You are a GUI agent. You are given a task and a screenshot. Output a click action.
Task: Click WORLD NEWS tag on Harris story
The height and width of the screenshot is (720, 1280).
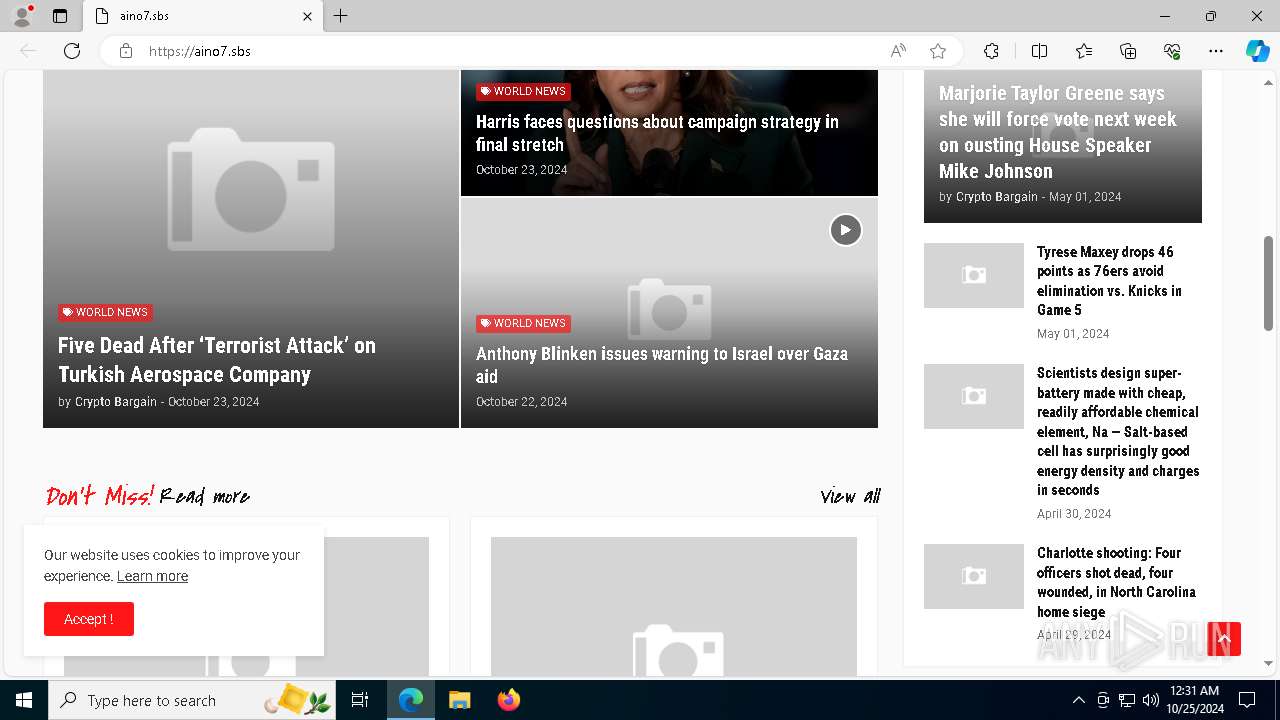pyautogui.click(x=523, y=91)
